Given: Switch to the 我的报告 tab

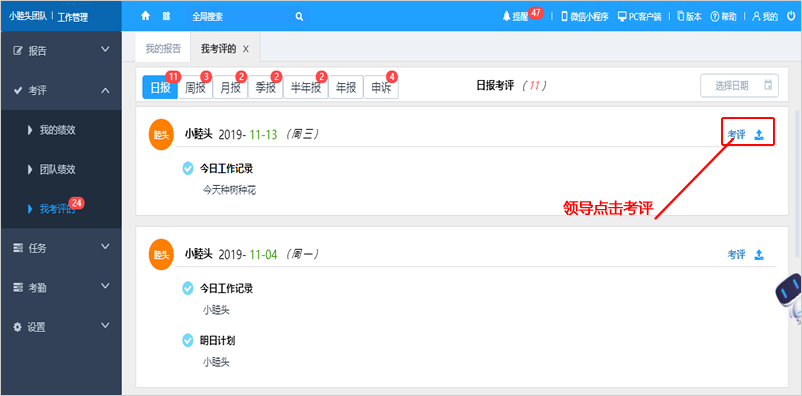Looking at the screenshot, I should click(163, 49).
